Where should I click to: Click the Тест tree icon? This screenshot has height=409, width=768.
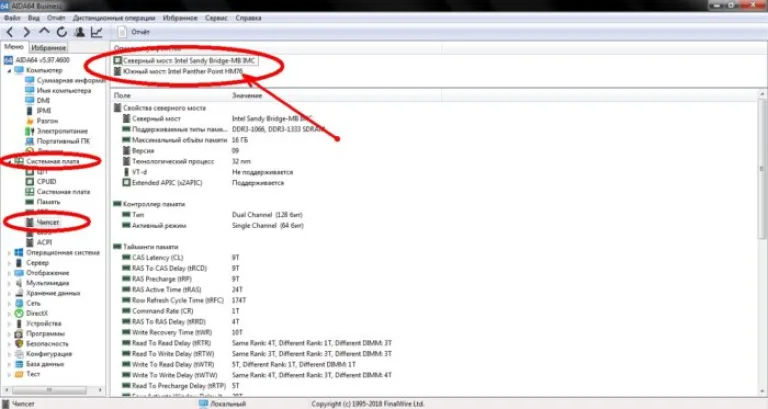(x=19, y=374)
